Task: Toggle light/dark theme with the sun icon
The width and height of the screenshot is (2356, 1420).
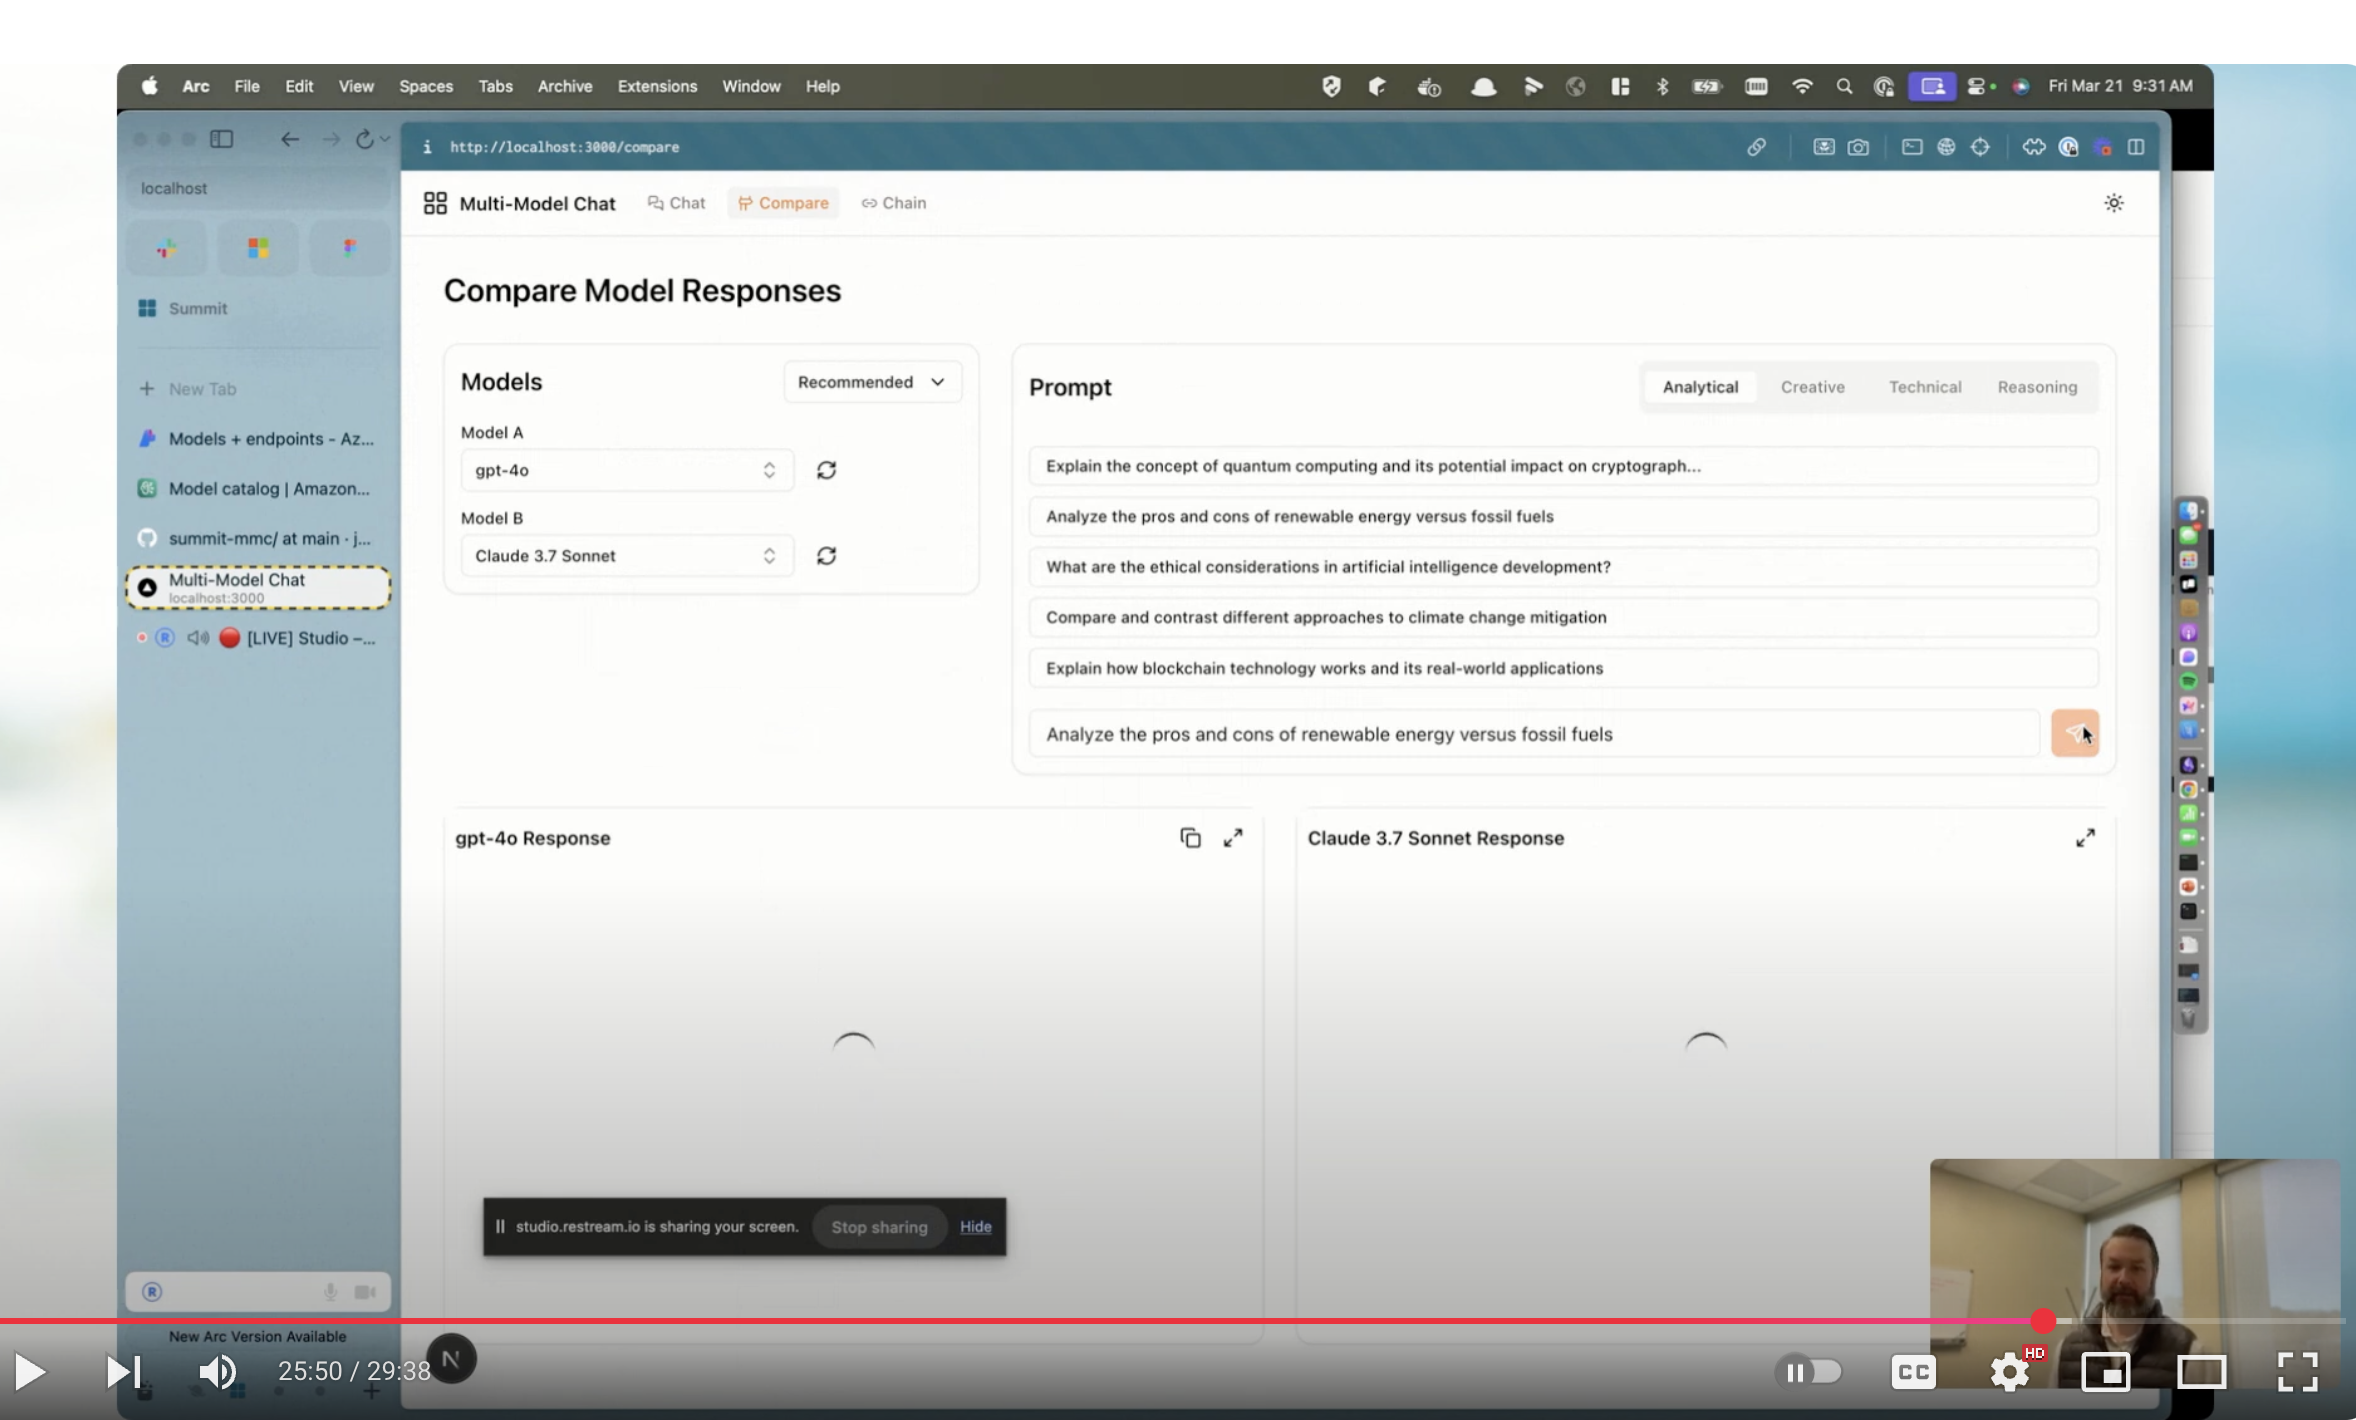Action: click(2113, 202)
